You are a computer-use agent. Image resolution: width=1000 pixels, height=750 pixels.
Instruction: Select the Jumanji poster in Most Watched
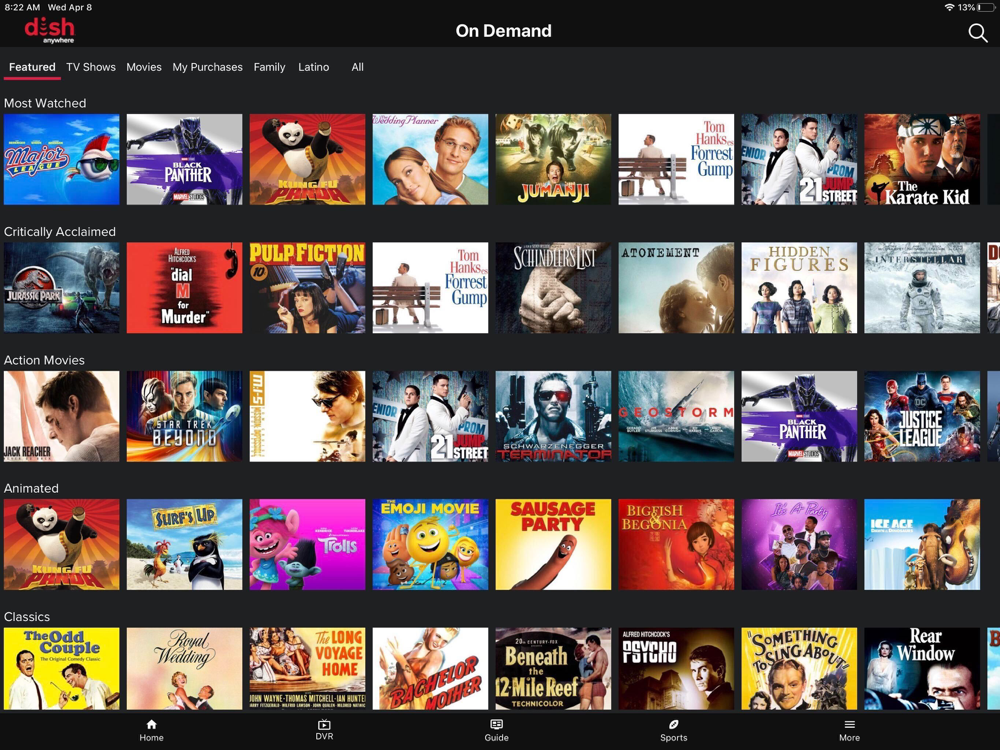coord(553,159)
